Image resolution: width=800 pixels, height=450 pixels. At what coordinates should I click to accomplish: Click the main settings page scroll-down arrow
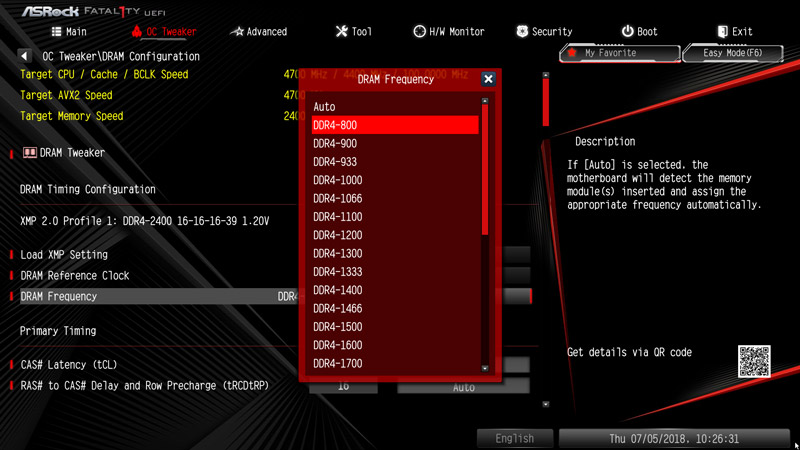point(545,404)
